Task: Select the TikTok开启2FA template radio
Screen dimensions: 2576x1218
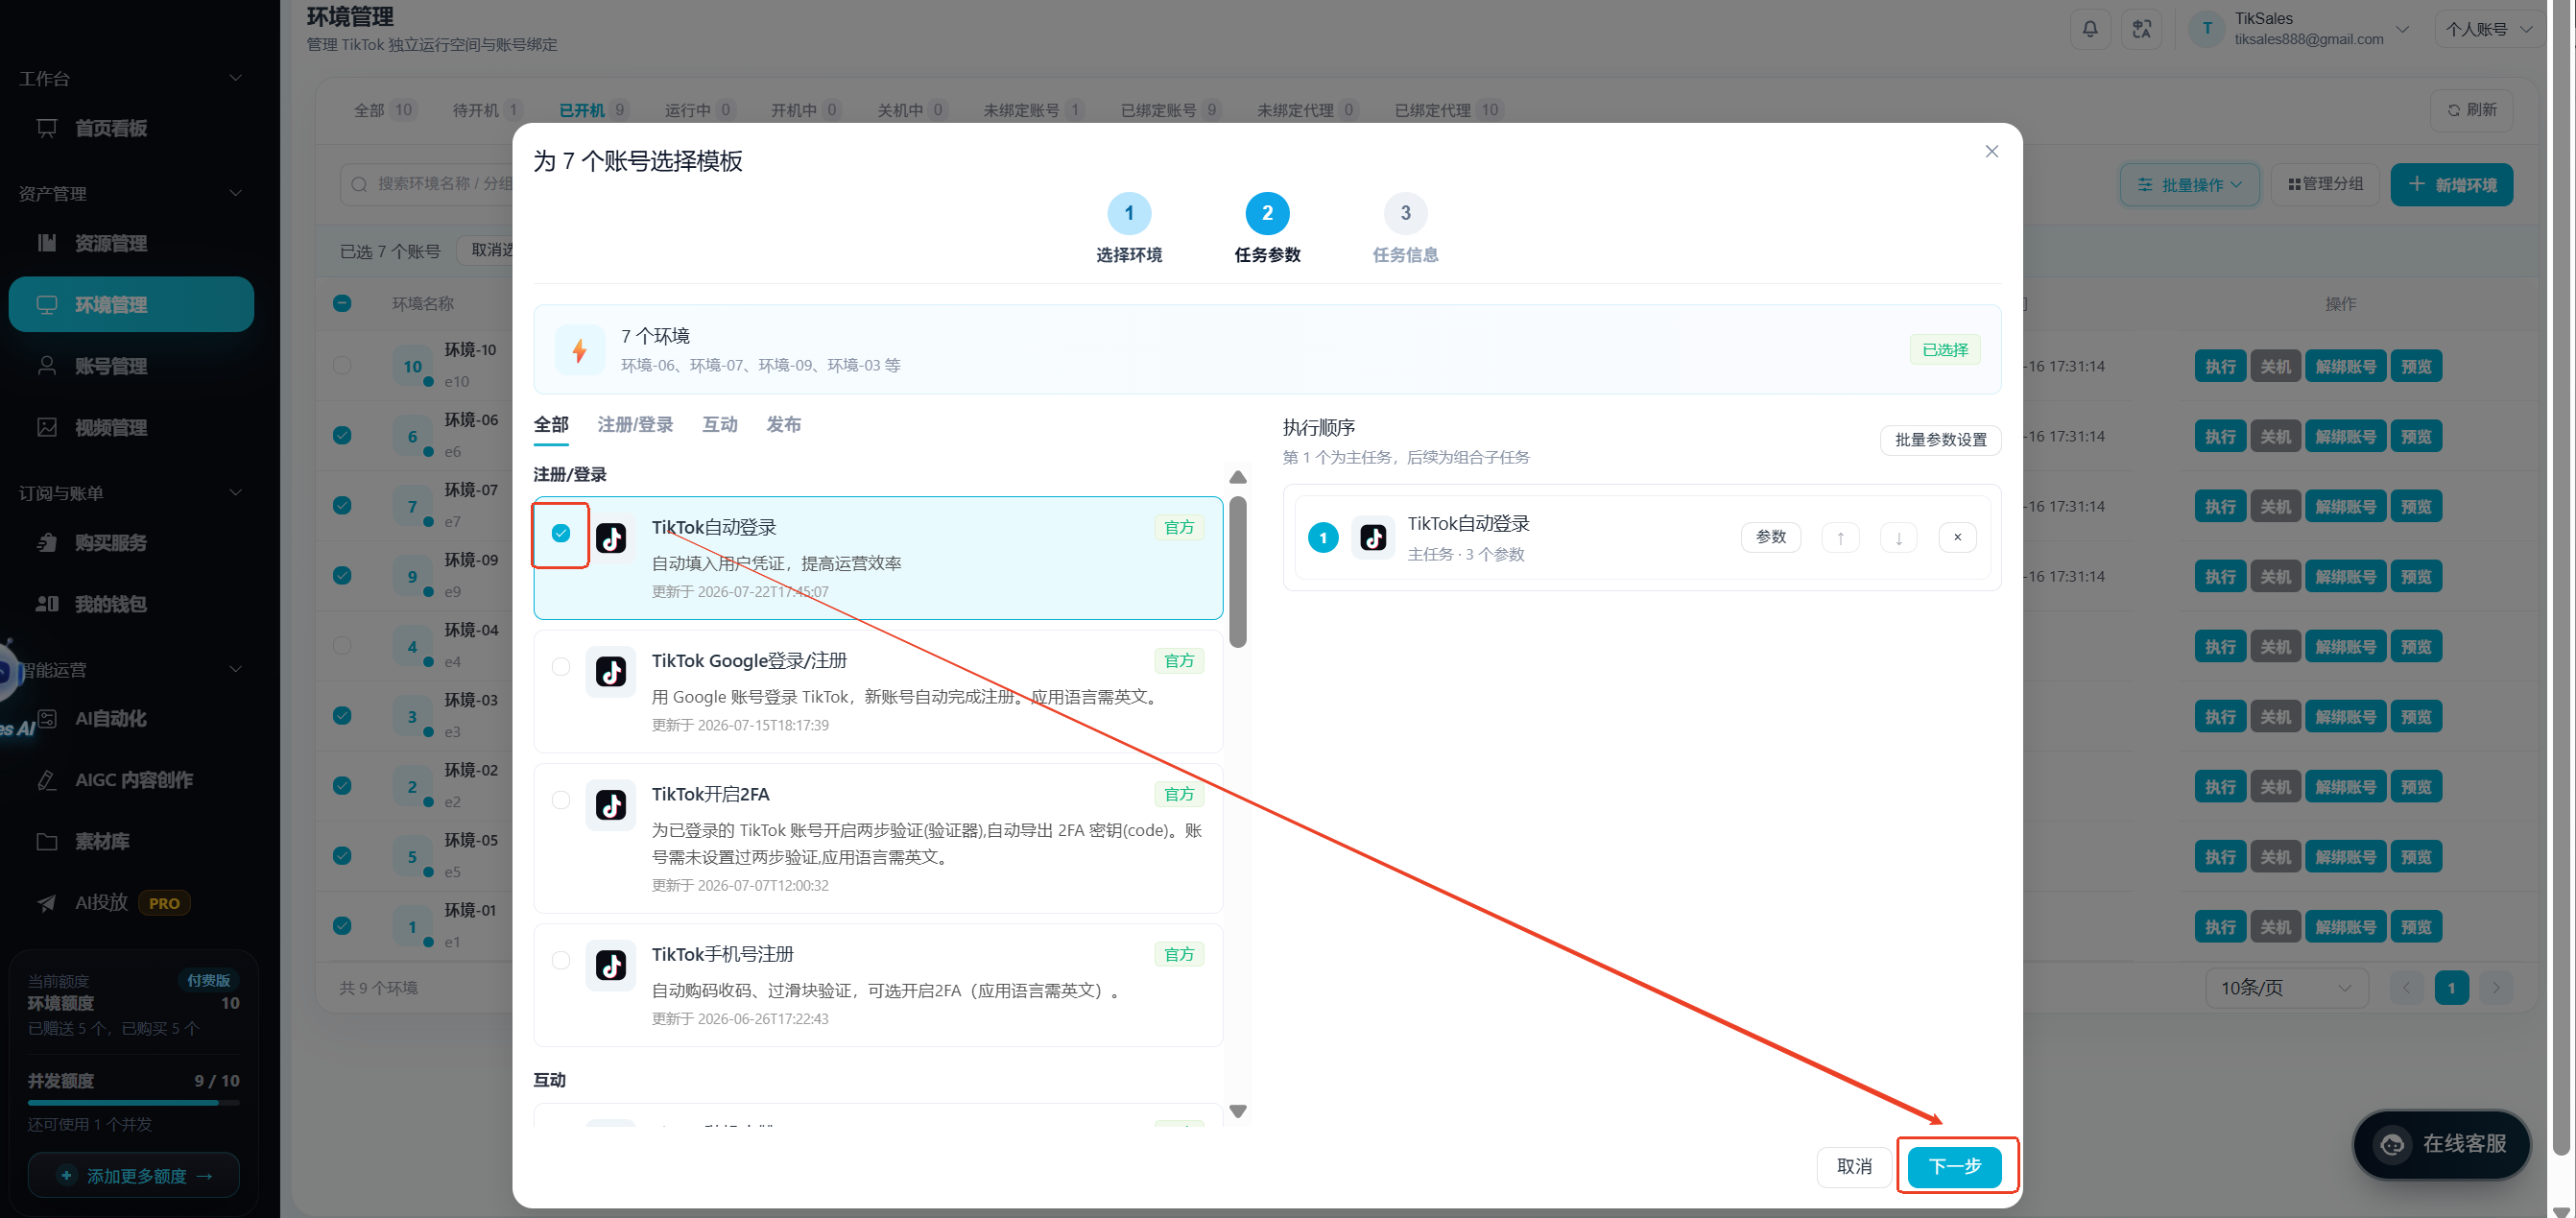Action: point(561,800)
